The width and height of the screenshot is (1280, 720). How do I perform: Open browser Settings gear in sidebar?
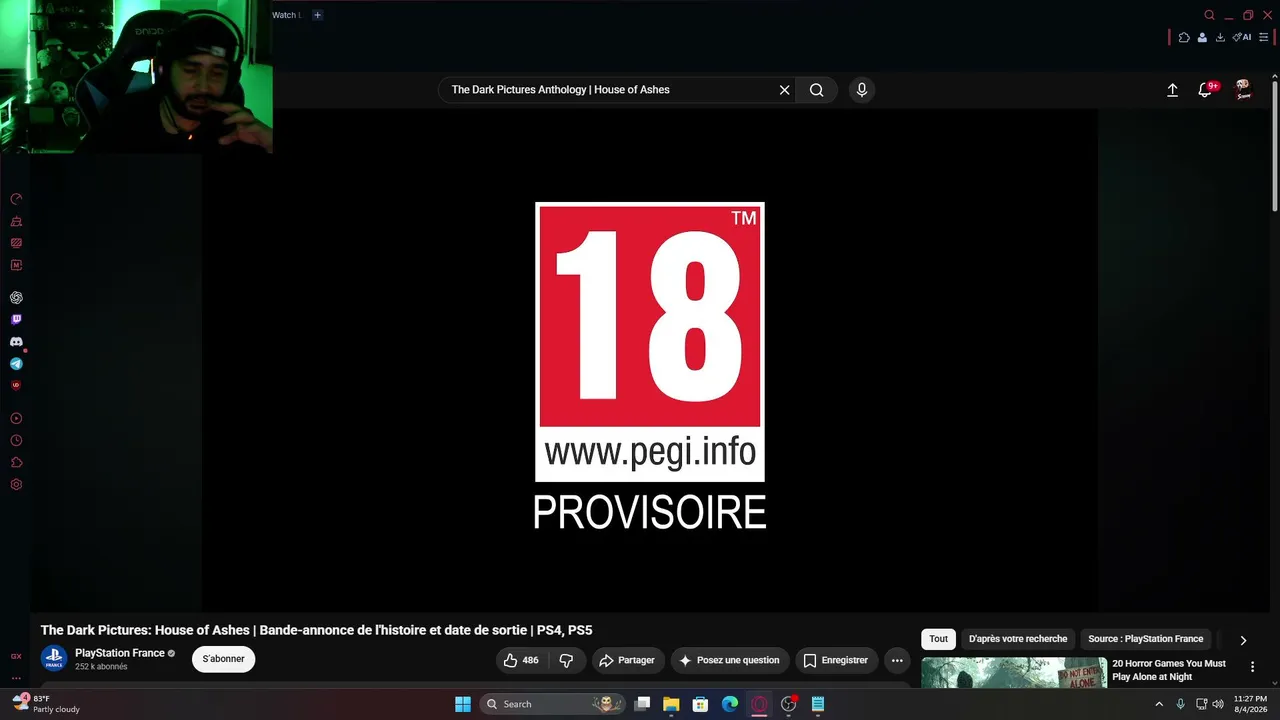16,485
